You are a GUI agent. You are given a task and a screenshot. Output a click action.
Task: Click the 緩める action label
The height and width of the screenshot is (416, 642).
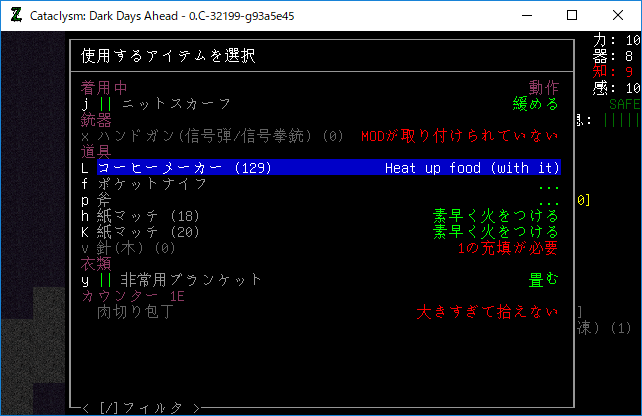tap(535, 104)
